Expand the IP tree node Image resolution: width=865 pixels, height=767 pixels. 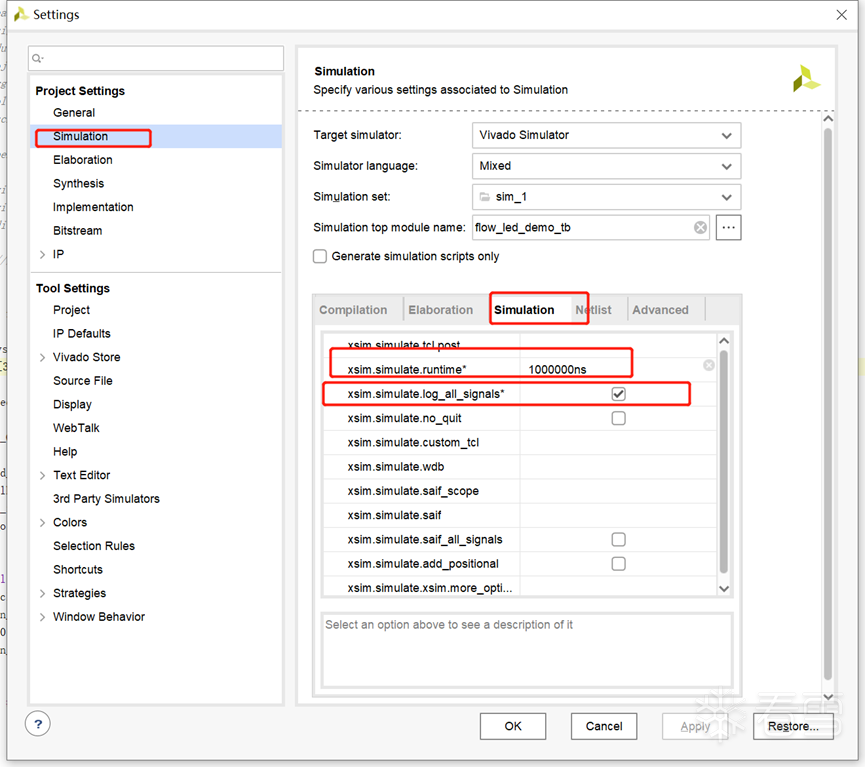coord(42,254)
